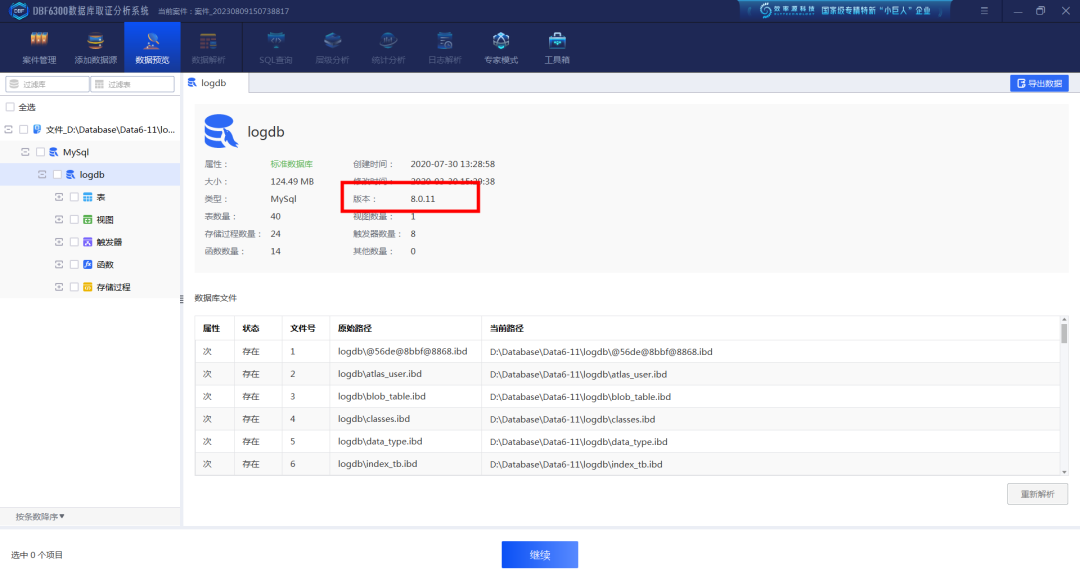Click in the 过滤表 filter table field
Viewport: 1080px width, 580px height.
(132, 84)
